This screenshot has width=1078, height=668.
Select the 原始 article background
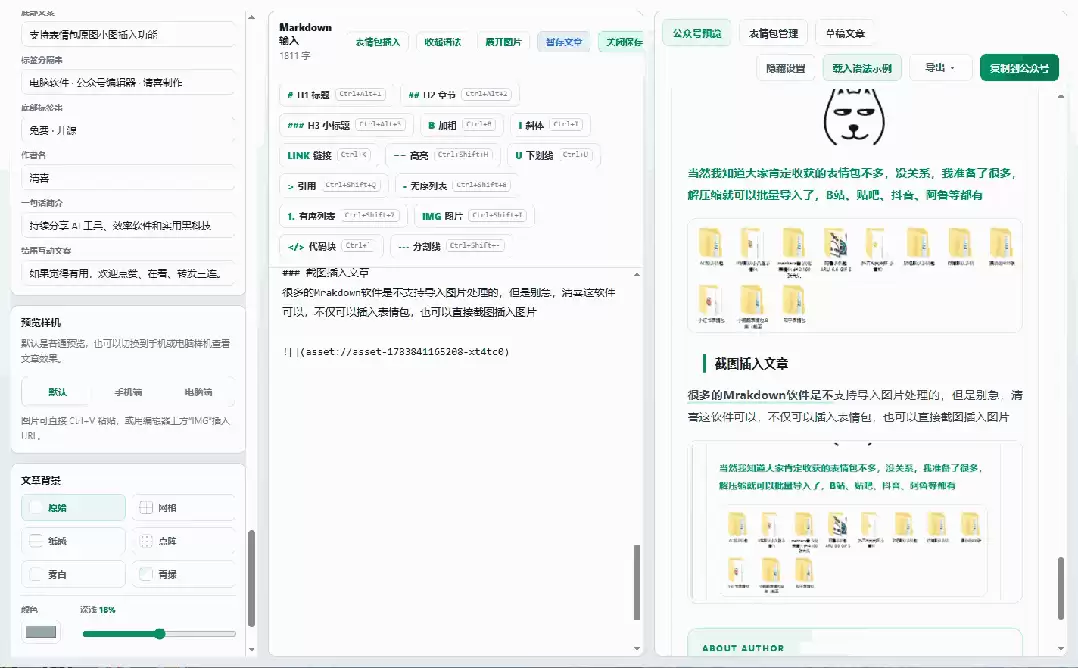click(74, 508)
